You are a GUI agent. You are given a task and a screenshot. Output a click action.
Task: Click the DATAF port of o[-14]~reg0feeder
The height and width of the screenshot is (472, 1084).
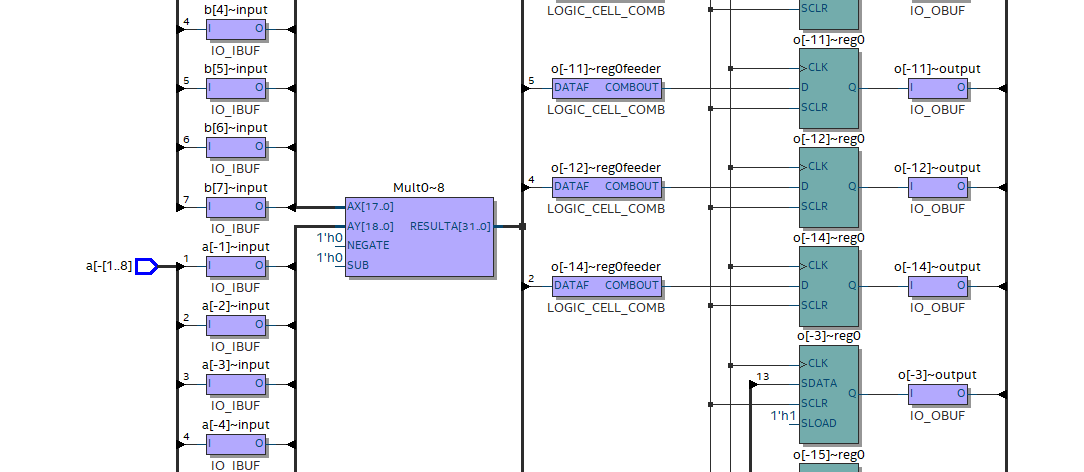pos(572,285)
